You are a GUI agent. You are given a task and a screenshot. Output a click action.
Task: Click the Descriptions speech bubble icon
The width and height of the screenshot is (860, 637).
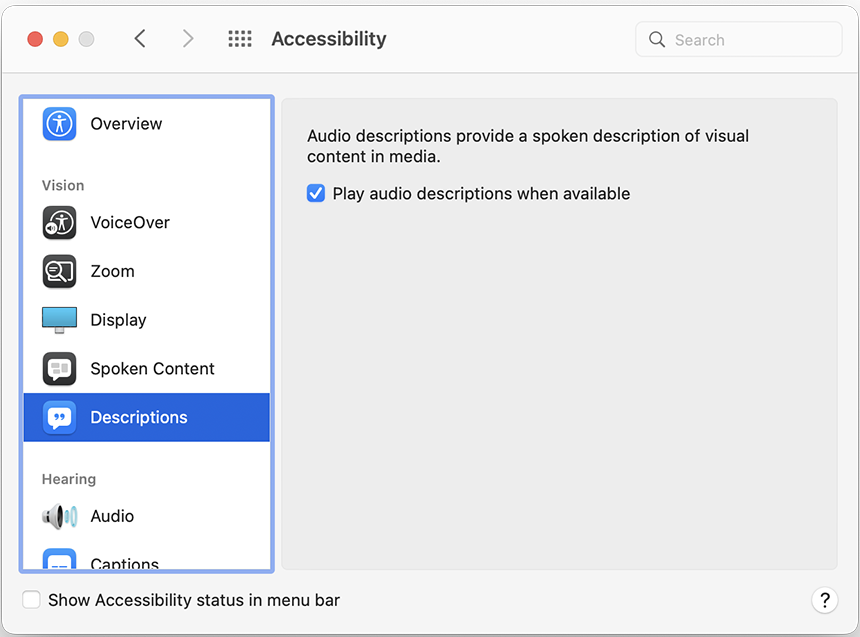click(59, 417)
